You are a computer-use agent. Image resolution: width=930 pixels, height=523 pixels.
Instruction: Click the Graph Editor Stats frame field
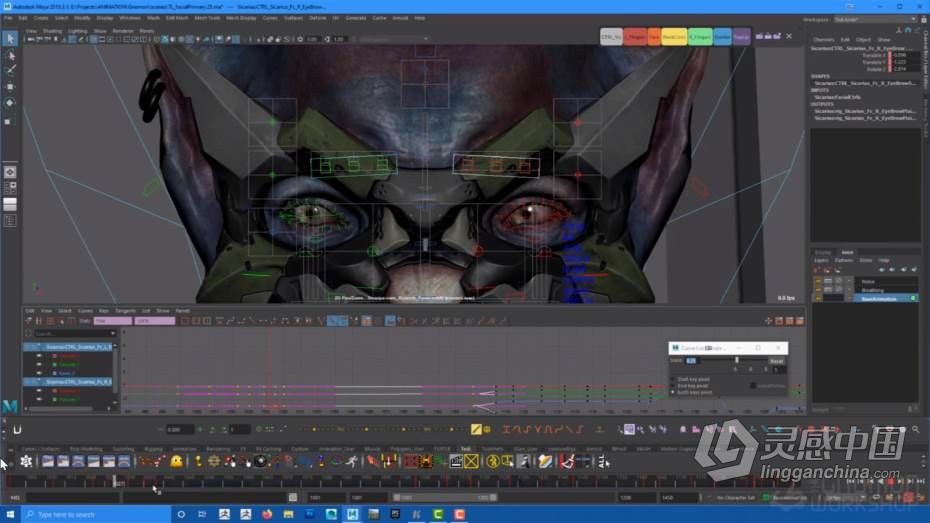[x=113, y=321]
